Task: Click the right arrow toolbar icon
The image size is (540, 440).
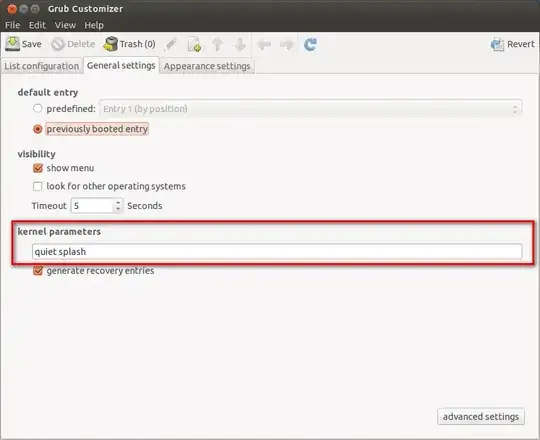Action: [x=286, y=44]
